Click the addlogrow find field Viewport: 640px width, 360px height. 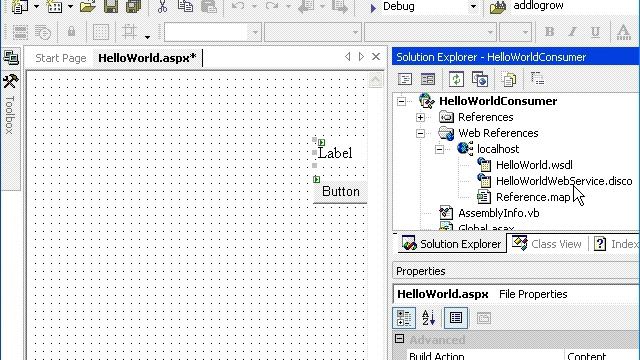click(575, 6)
